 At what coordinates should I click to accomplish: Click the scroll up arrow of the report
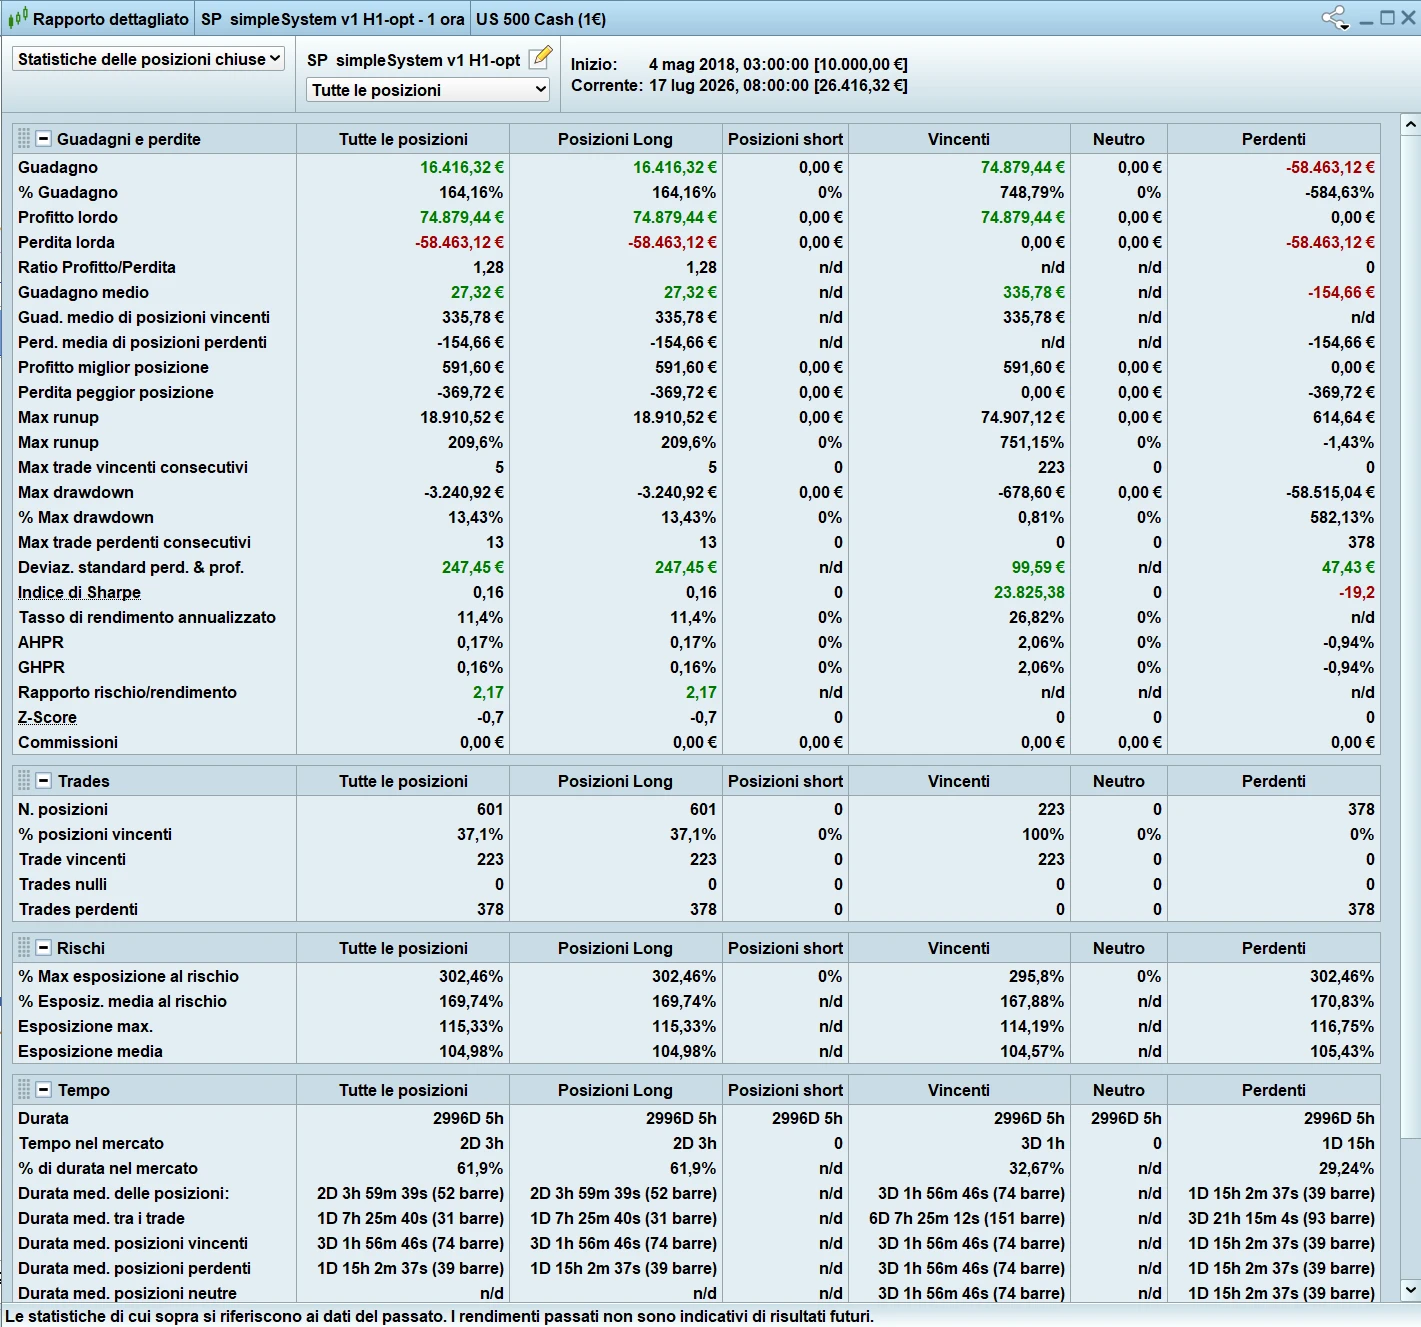[1410, 125]
